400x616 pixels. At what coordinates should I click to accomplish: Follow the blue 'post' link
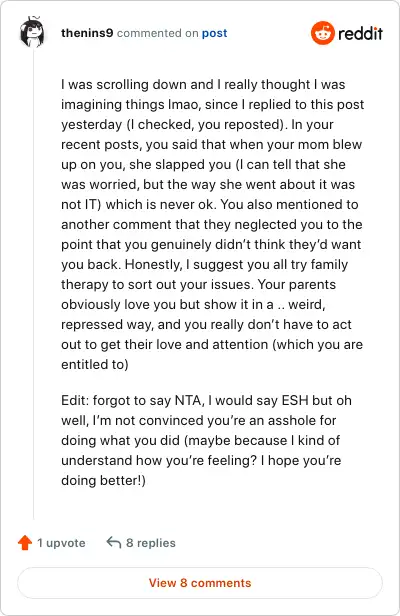[x=215, y=33]
